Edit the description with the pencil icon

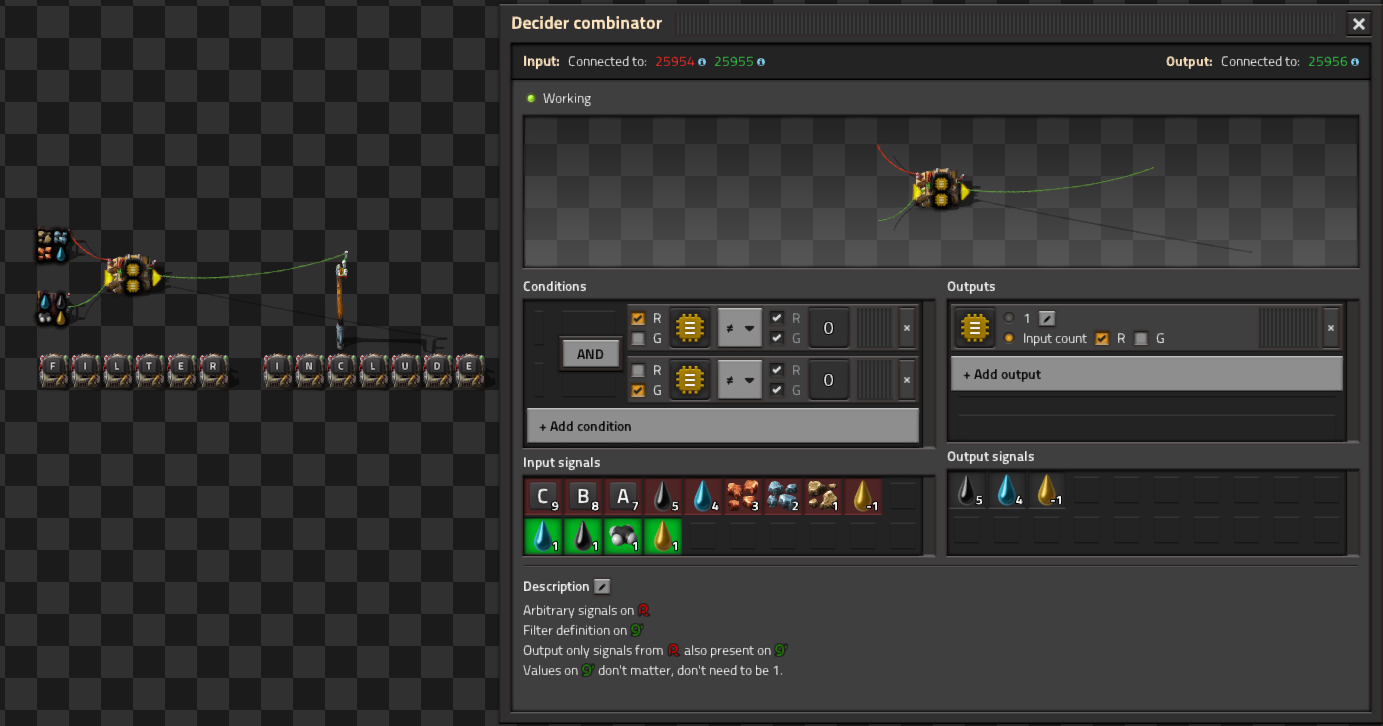tap(602, 586)
